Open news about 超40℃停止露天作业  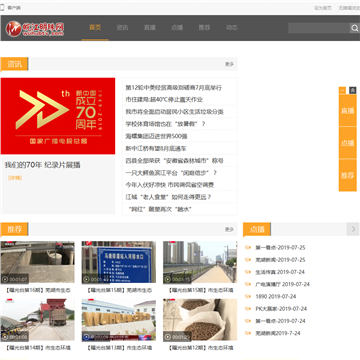pos(164,100)
